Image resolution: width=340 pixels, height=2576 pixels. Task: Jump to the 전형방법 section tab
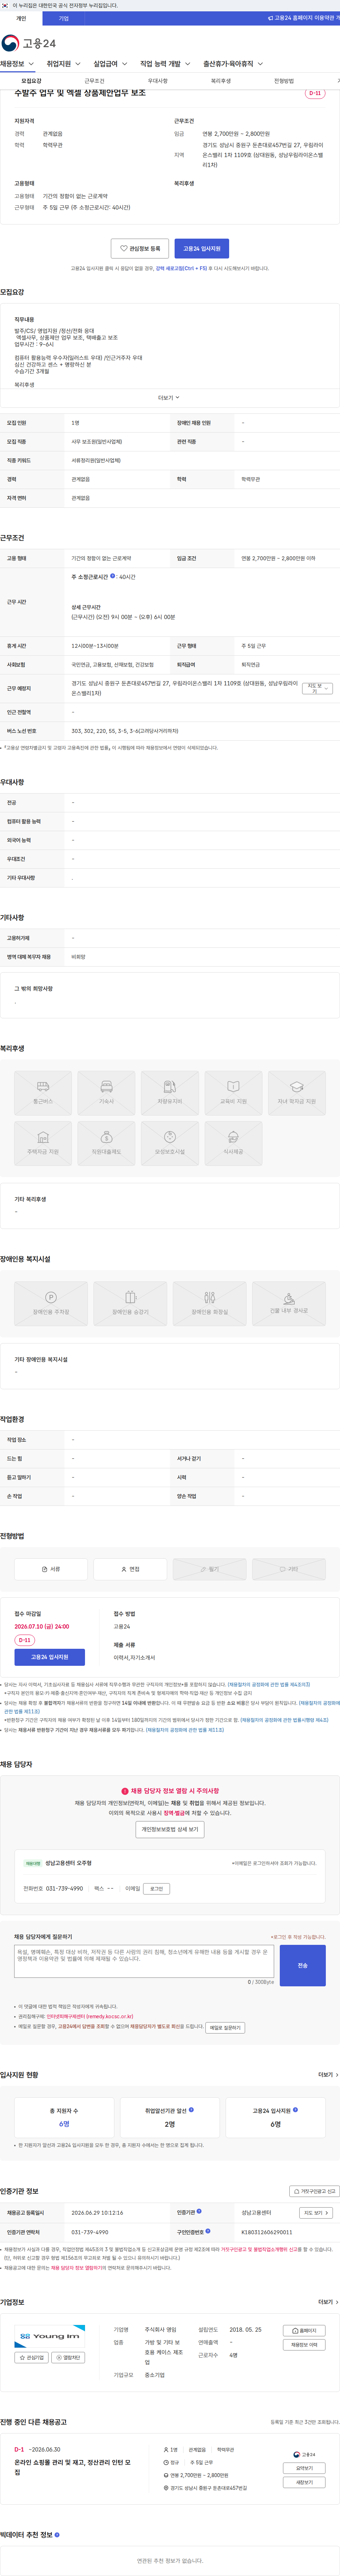pyautogui.click(x=284, y=81)
